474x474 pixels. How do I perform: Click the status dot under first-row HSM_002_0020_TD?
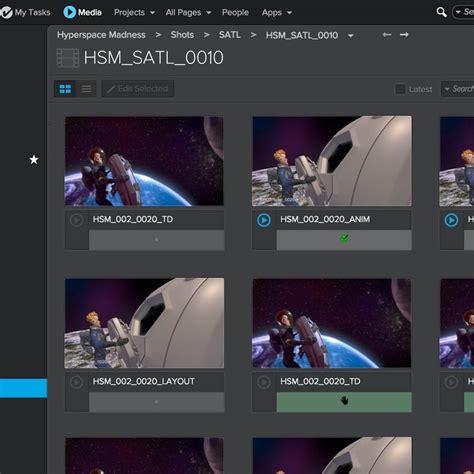click(x=156, y=239)
